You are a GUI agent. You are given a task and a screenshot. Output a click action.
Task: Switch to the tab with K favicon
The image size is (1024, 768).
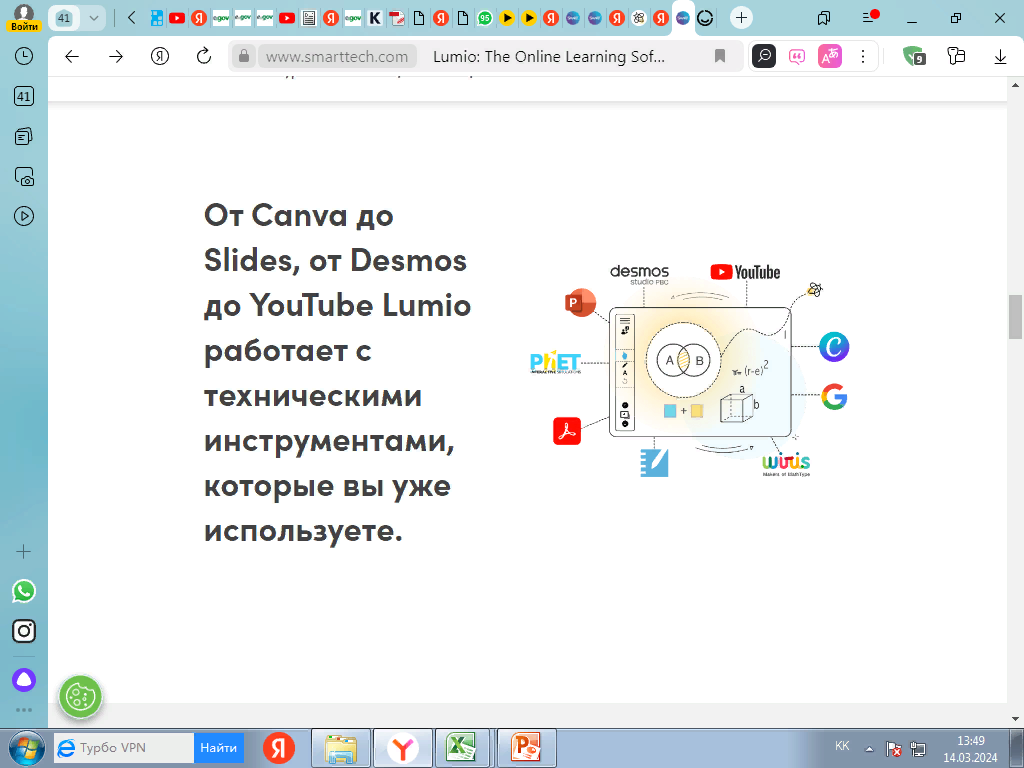(x=375, y=18)
